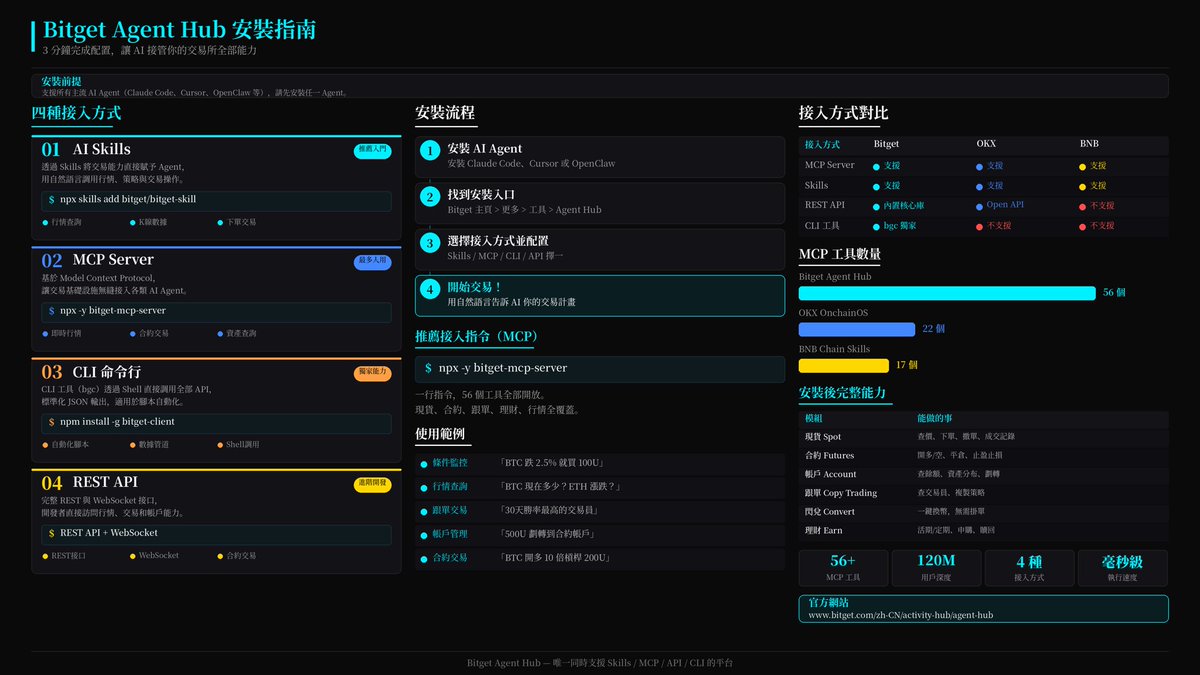This screenshot has width=1200, height=675.
Task: Open the www.bitget.com agent-hub website link
Action: click(x=900, y=616)
